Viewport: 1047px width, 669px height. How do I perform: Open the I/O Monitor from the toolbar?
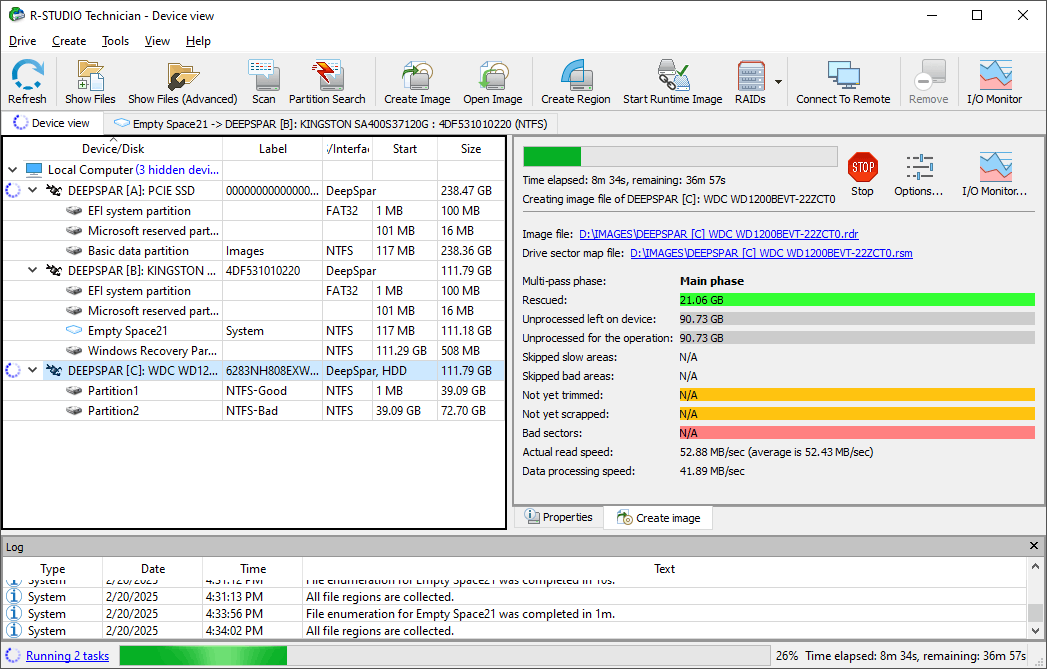(x=995, y=81)
